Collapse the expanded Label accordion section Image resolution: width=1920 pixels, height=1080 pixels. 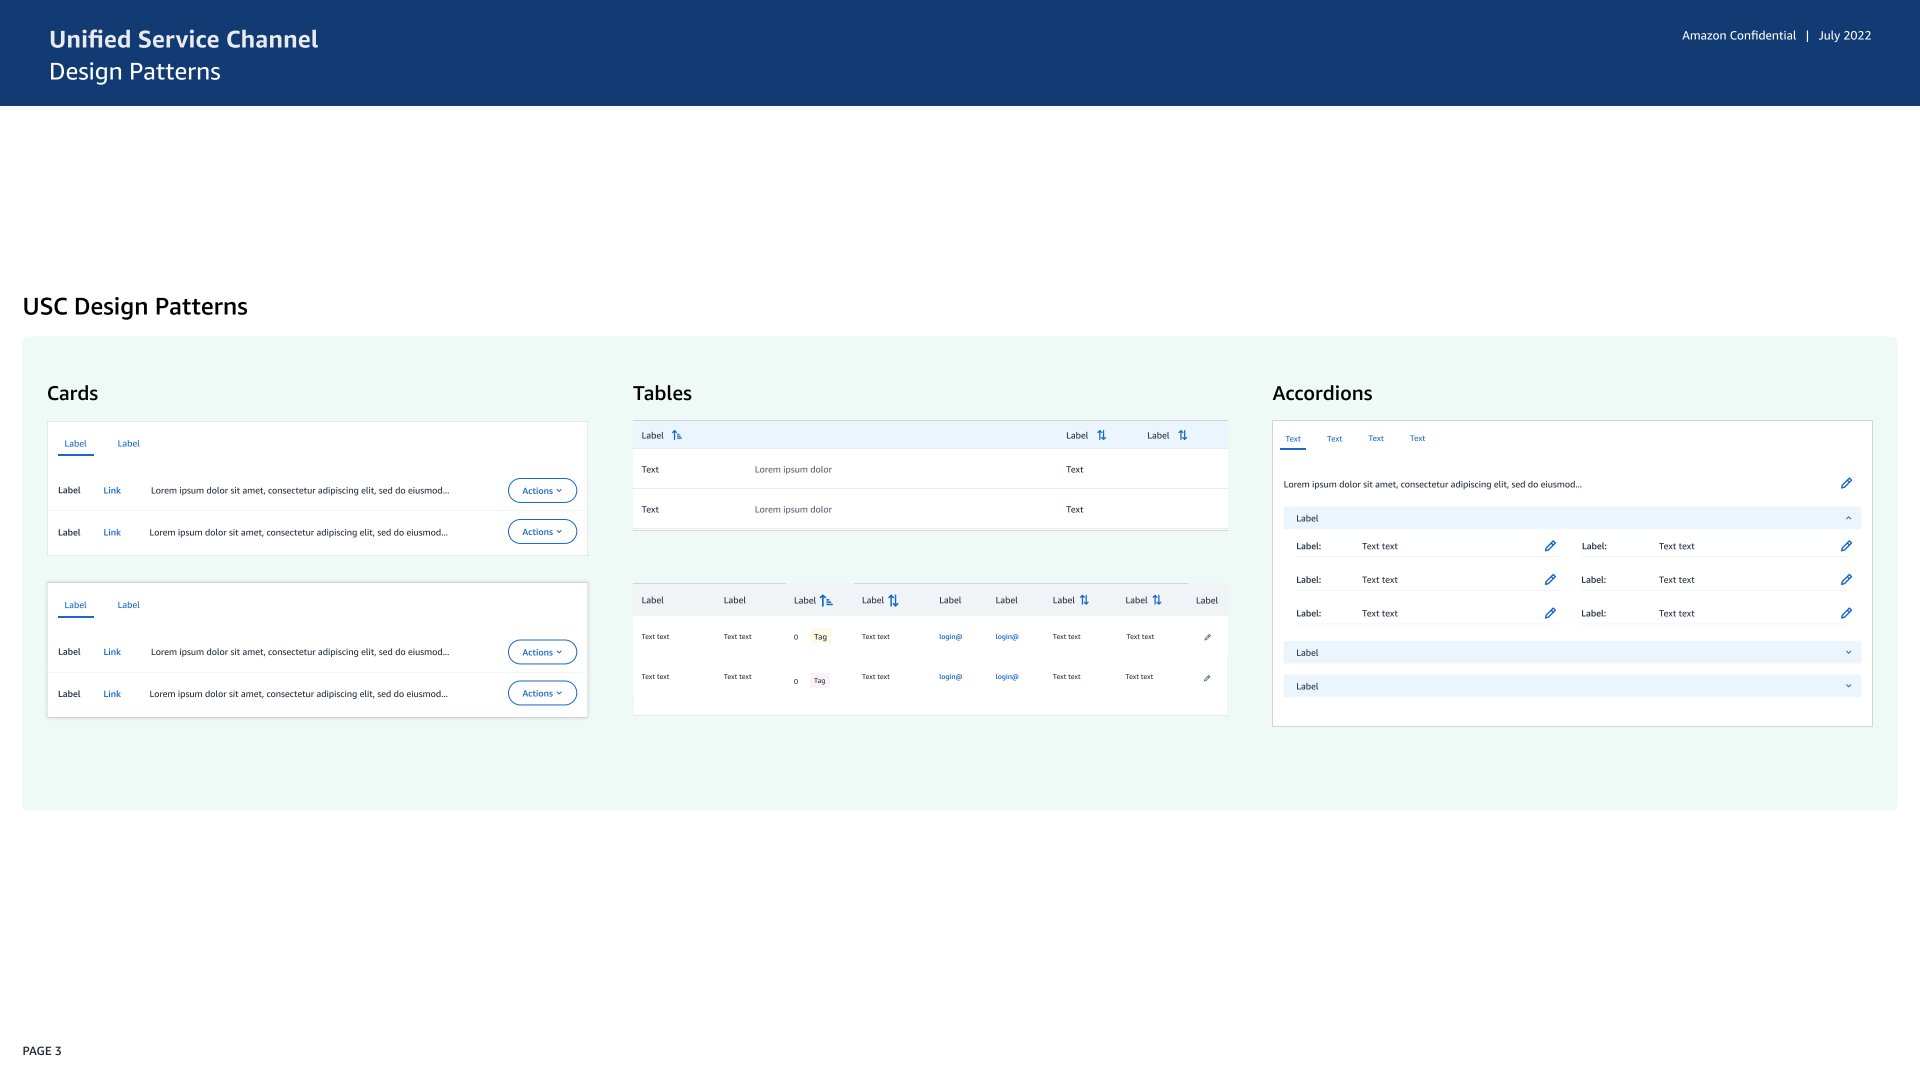click(x=1848, y=518)
